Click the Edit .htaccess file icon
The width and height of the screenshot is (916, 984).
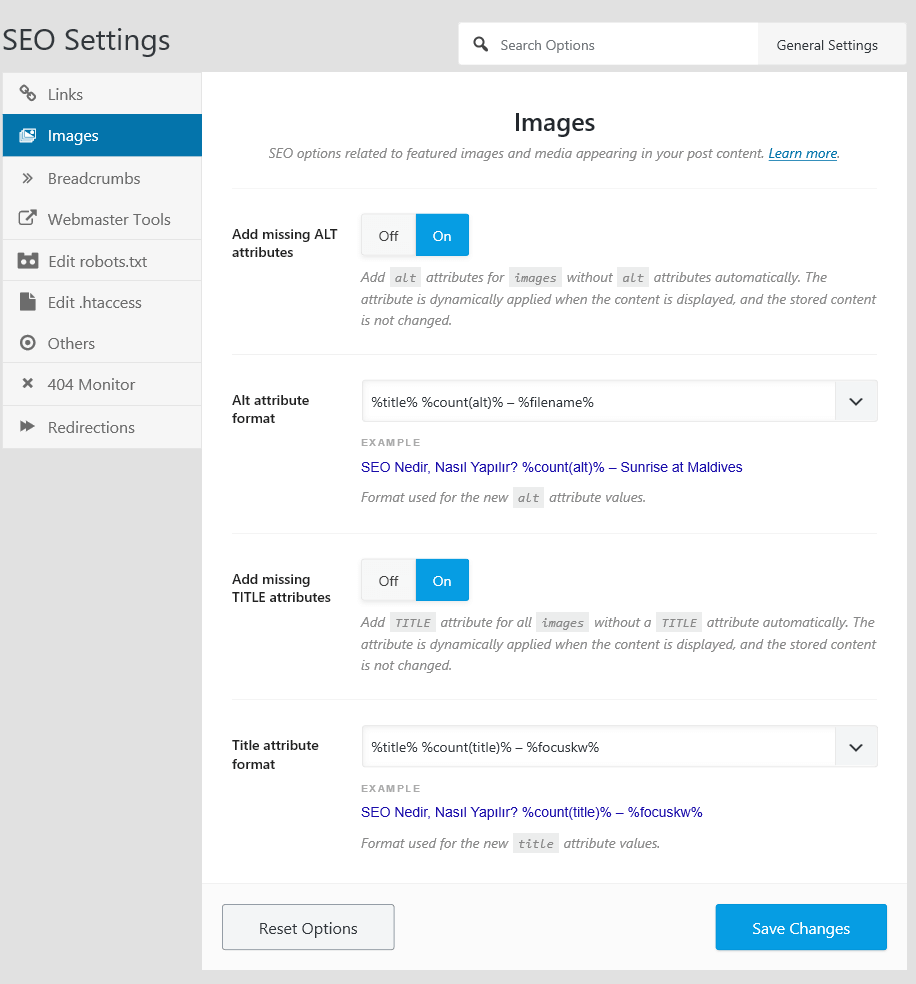(27, 302)
